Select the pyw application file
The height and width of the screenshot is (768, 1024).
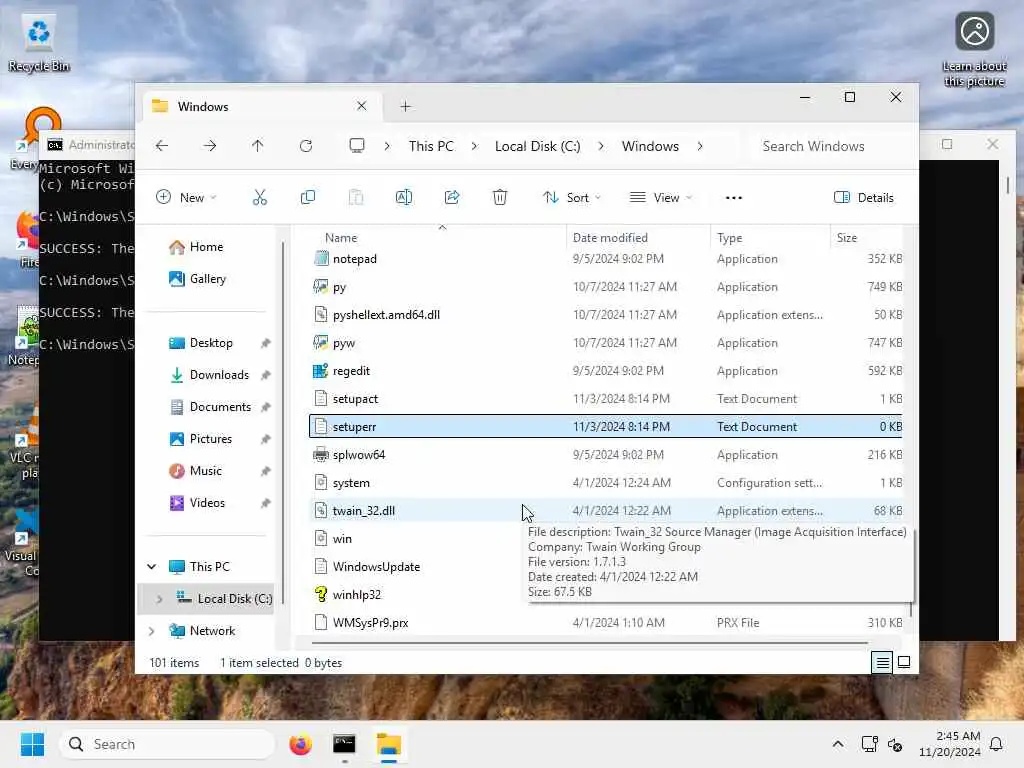pyautogui.click(x=605, y=343)
